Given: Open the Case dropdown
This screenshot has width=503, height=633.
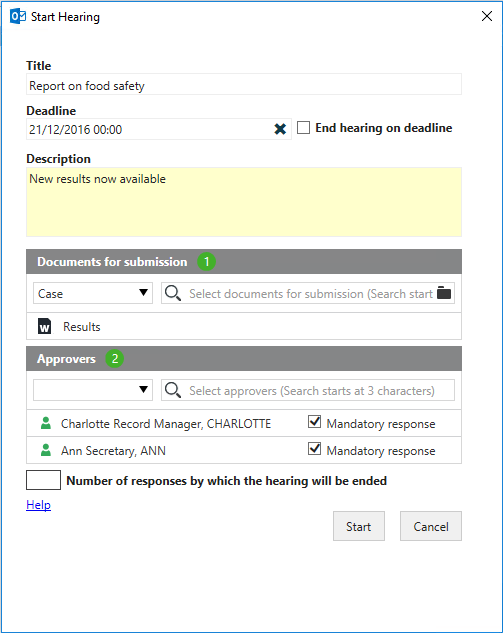Looking at the screenshot, I should pyautogui.click(x=93, y=293).
